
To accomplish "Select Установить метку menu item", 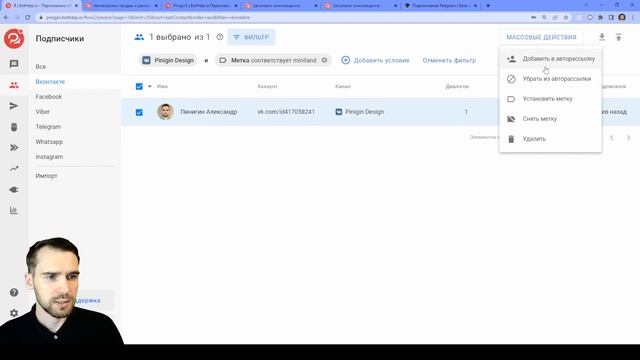I will [550, 99].
